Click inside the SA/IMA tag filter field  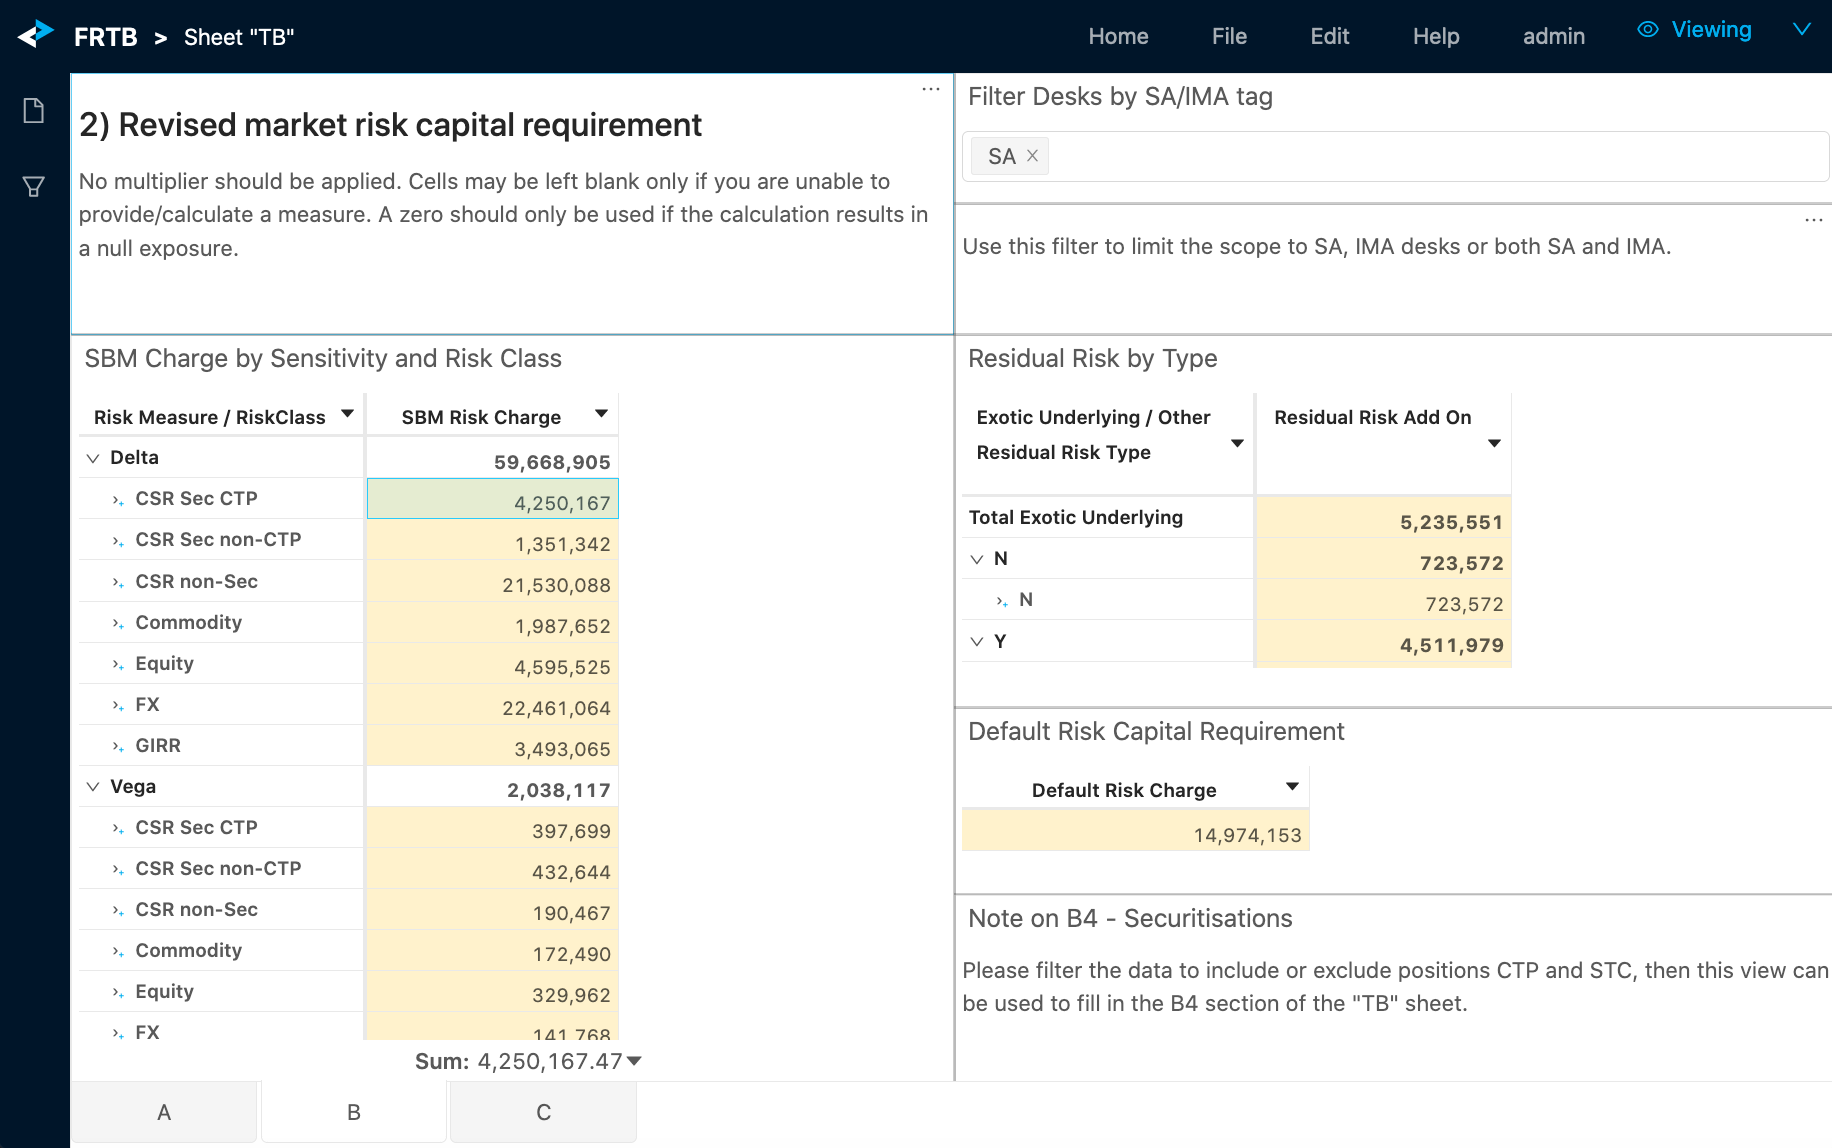click(1396, 156)
